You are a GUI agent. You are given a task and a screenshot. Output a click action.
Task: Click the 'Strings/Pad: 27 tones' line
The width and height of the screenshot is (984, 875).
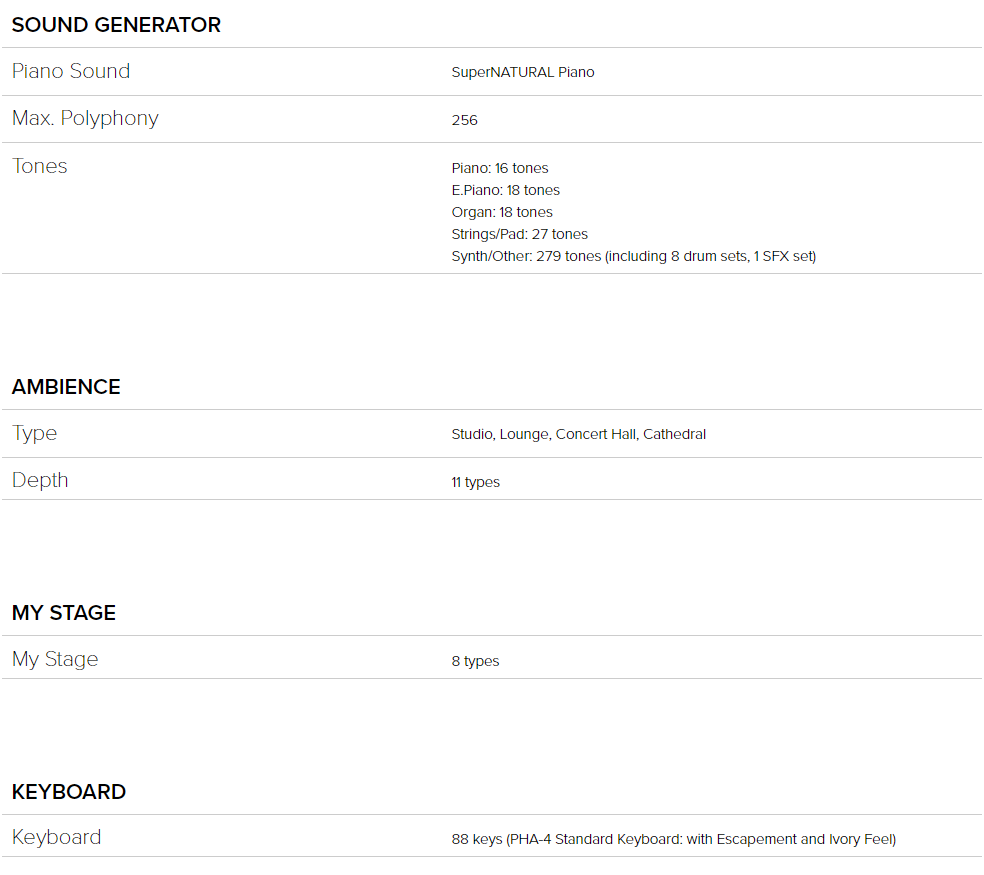click(519, 234)
